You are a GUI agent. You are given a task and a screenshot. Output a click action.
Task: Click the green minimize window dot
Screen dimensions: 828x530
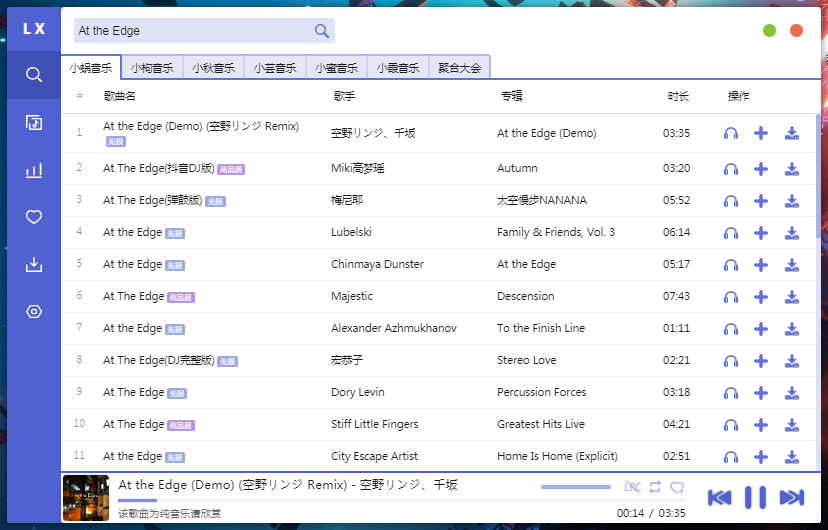click(x=769, y=31)
